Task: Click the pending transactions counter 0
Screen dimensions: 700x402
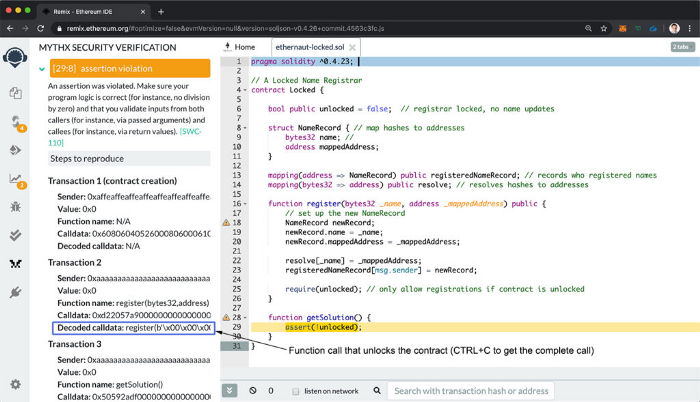Action: 271,391
